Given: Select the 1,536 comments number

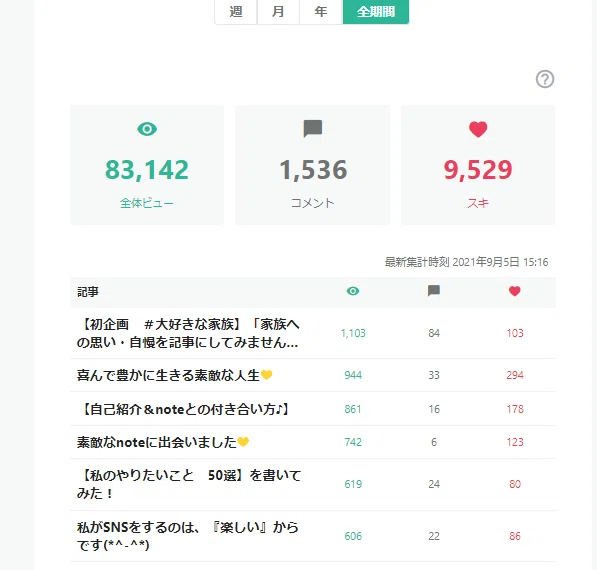Looking at the screenshot, I should (x=313, y=170).
